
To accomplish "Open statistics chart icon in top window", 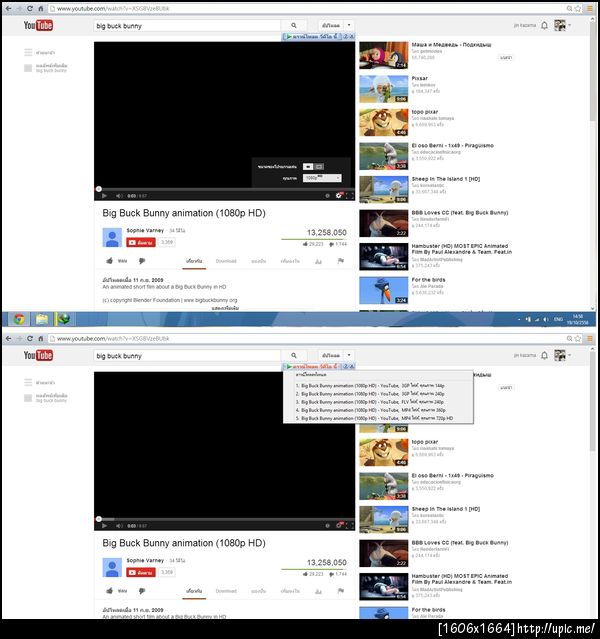I will [318, 261].
